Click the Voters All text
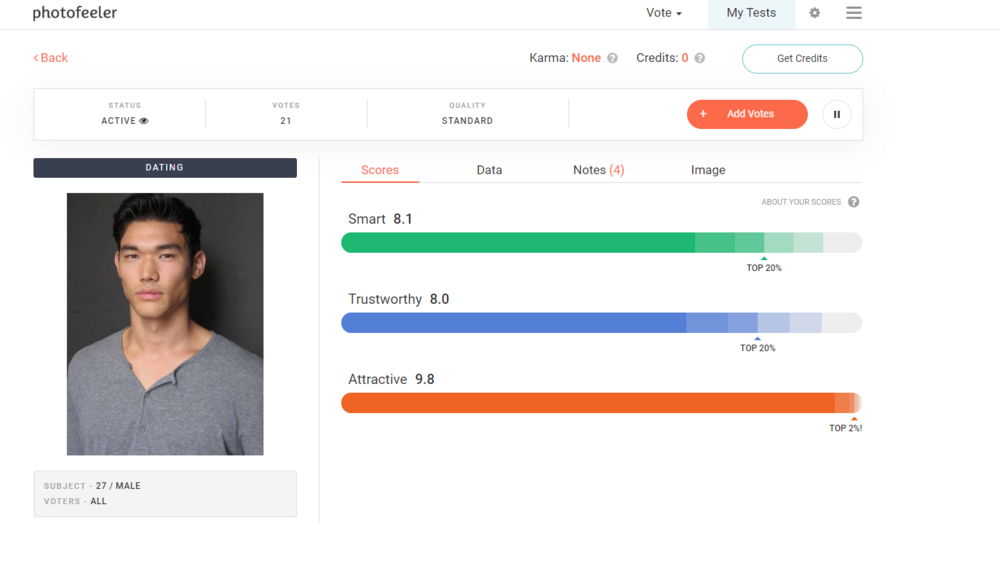The height and width of the screenshot is (569, 1000). pyautogui.click(x=75, y=501)
